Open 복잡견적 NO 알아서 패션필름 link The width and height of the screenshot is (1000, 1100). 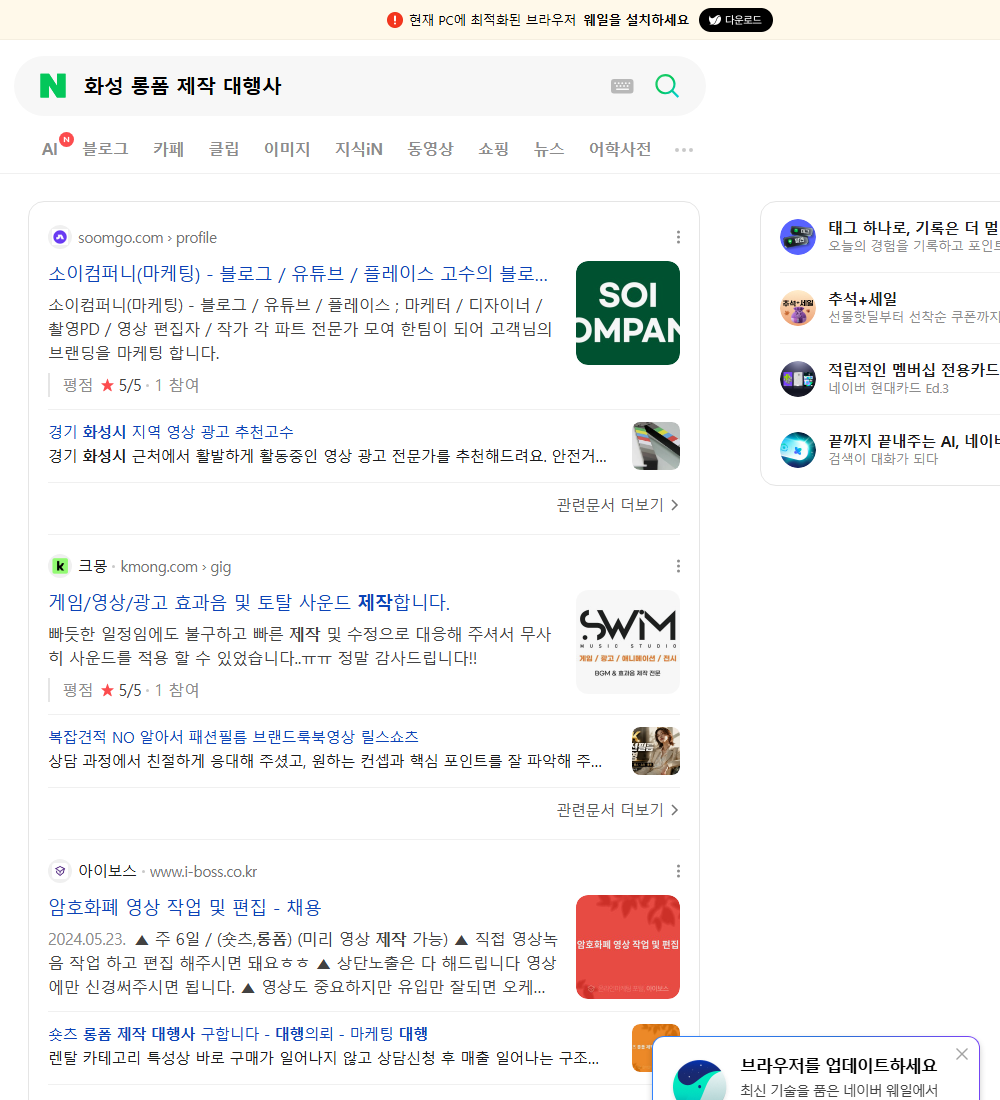(x=233, y=737)
